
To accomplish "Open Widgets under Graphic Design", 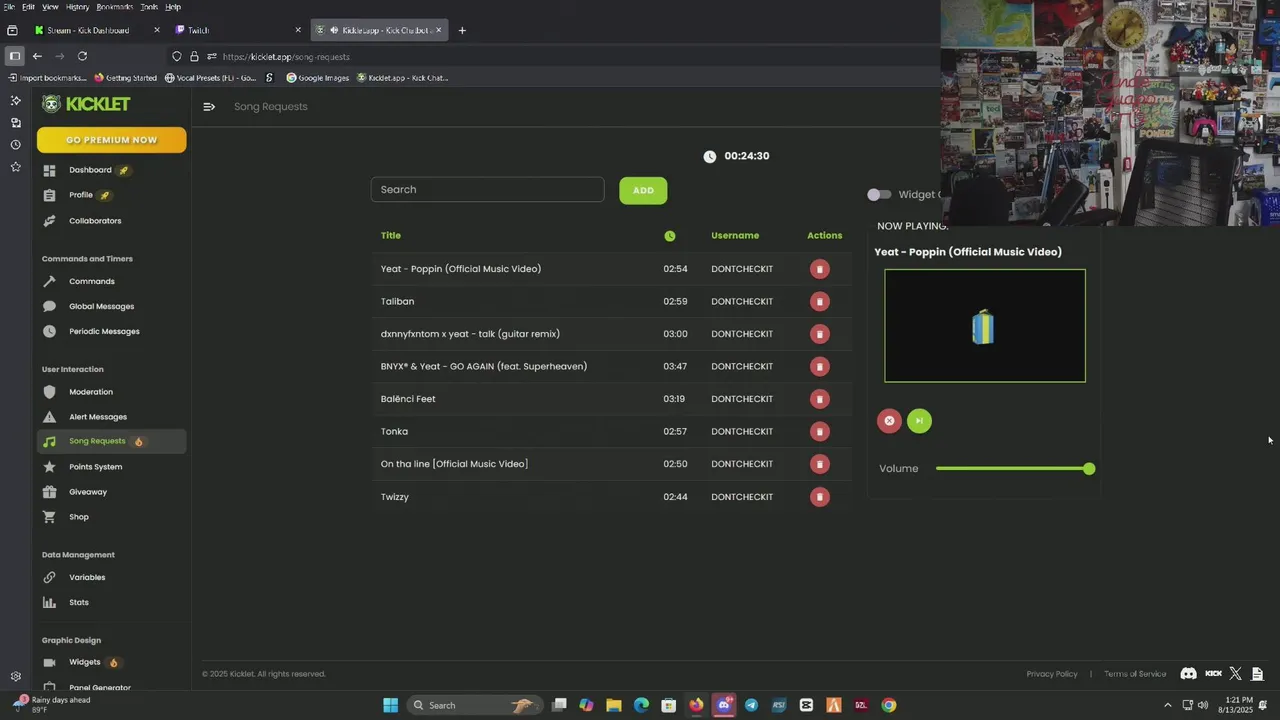I will point(111,662).
